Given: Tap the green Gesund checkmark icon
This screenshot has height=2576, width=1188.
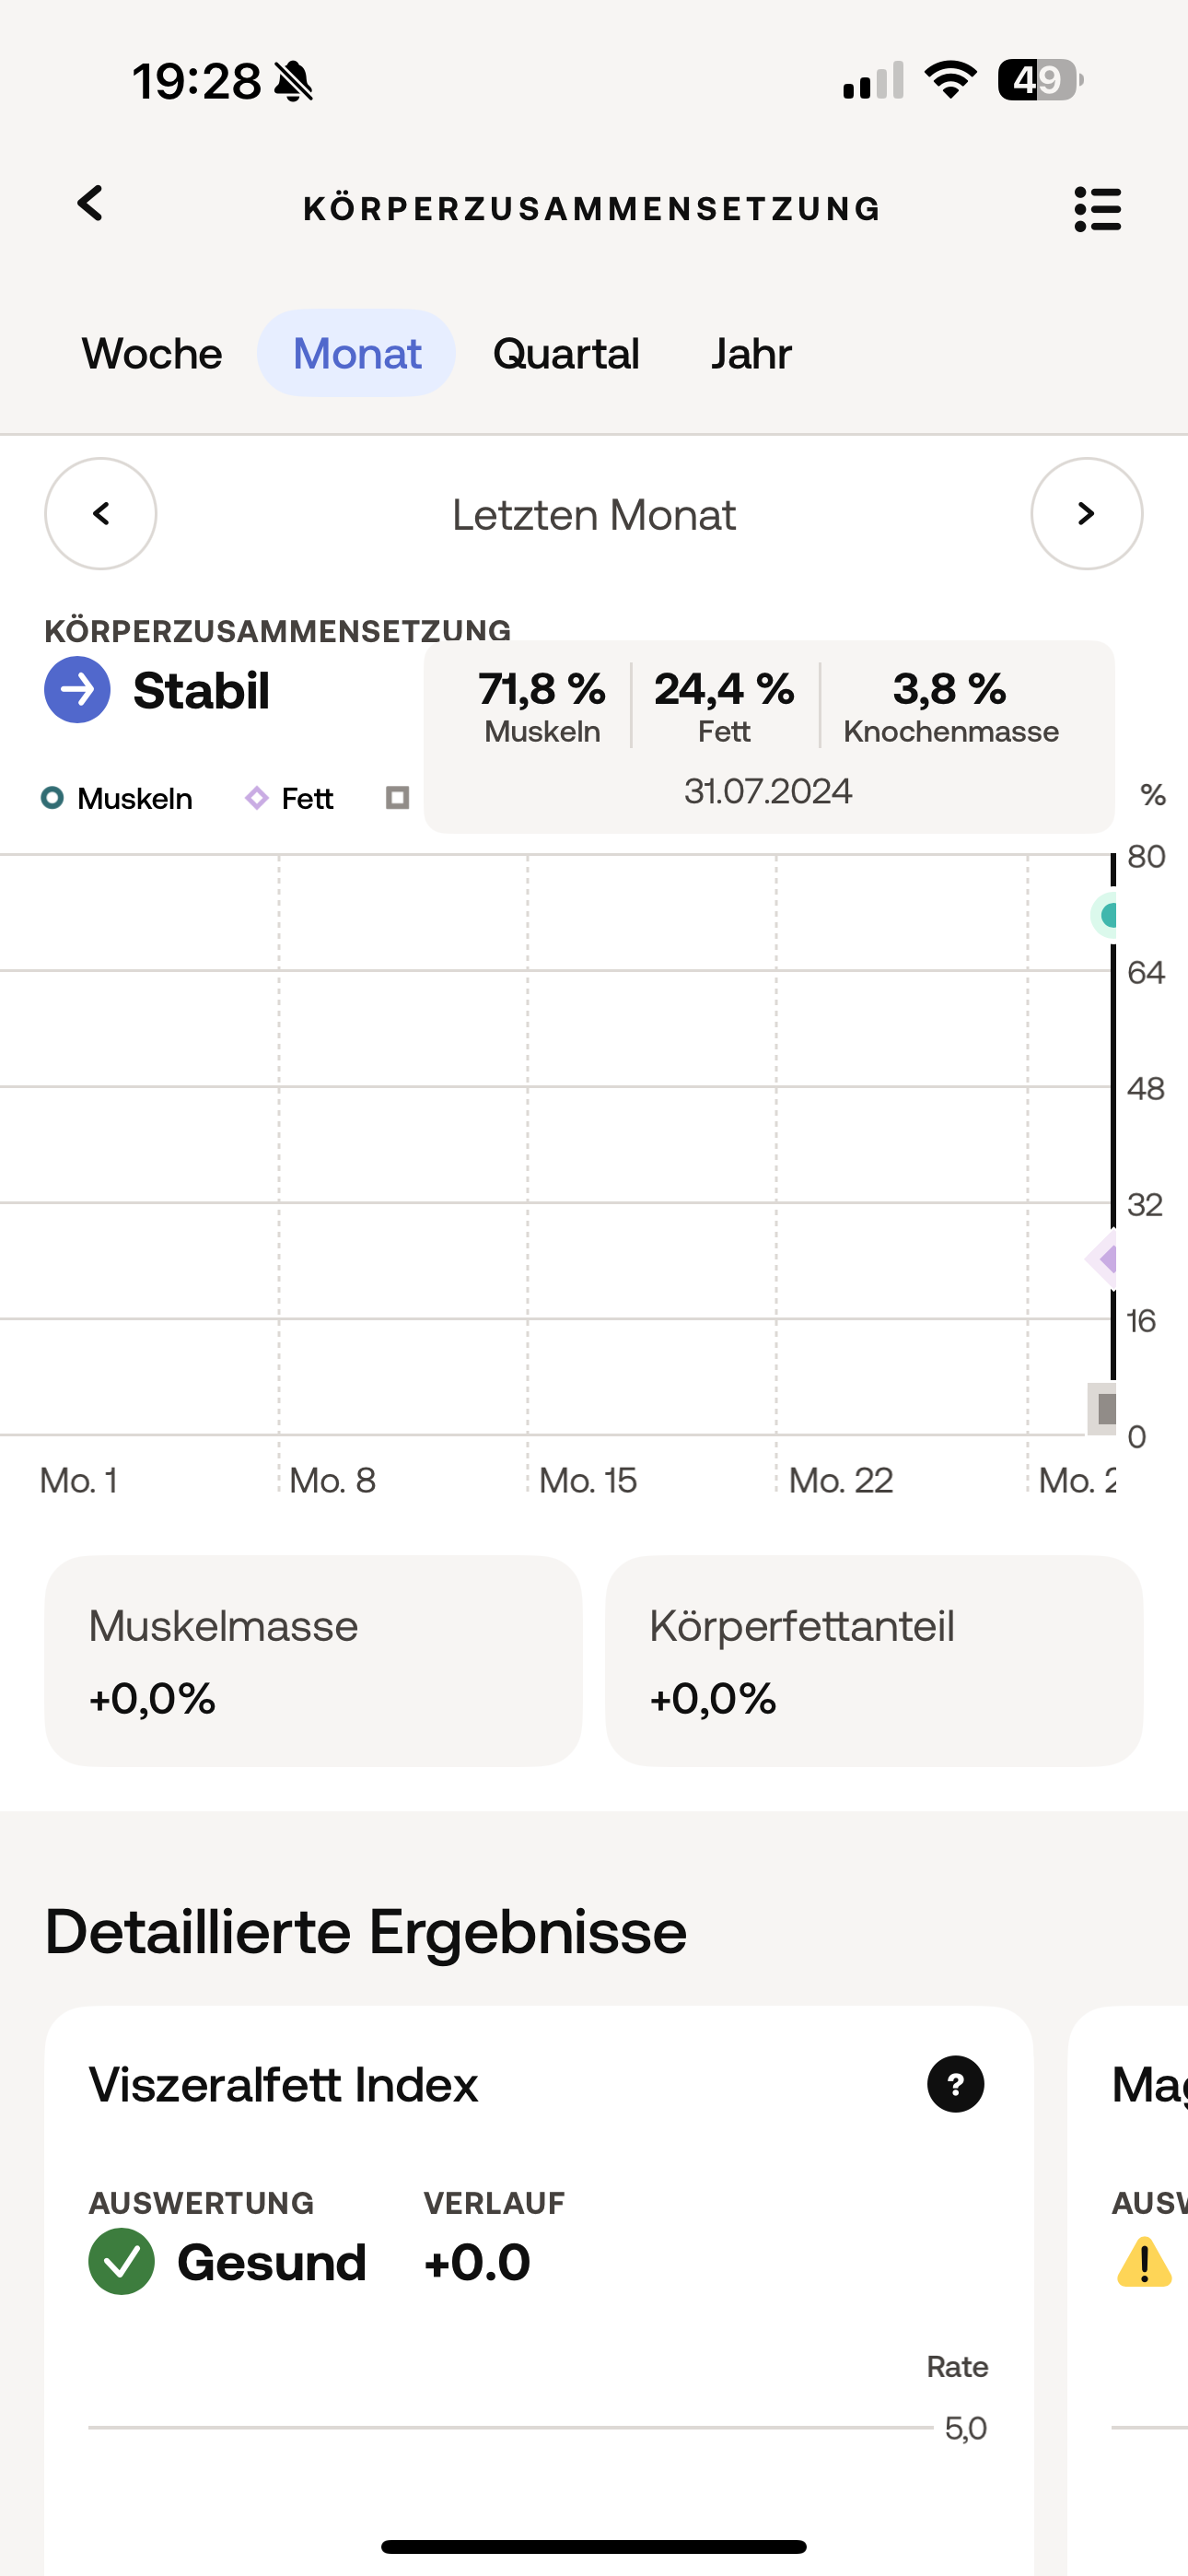Looking at the screenshot, I should point(122,2262).
